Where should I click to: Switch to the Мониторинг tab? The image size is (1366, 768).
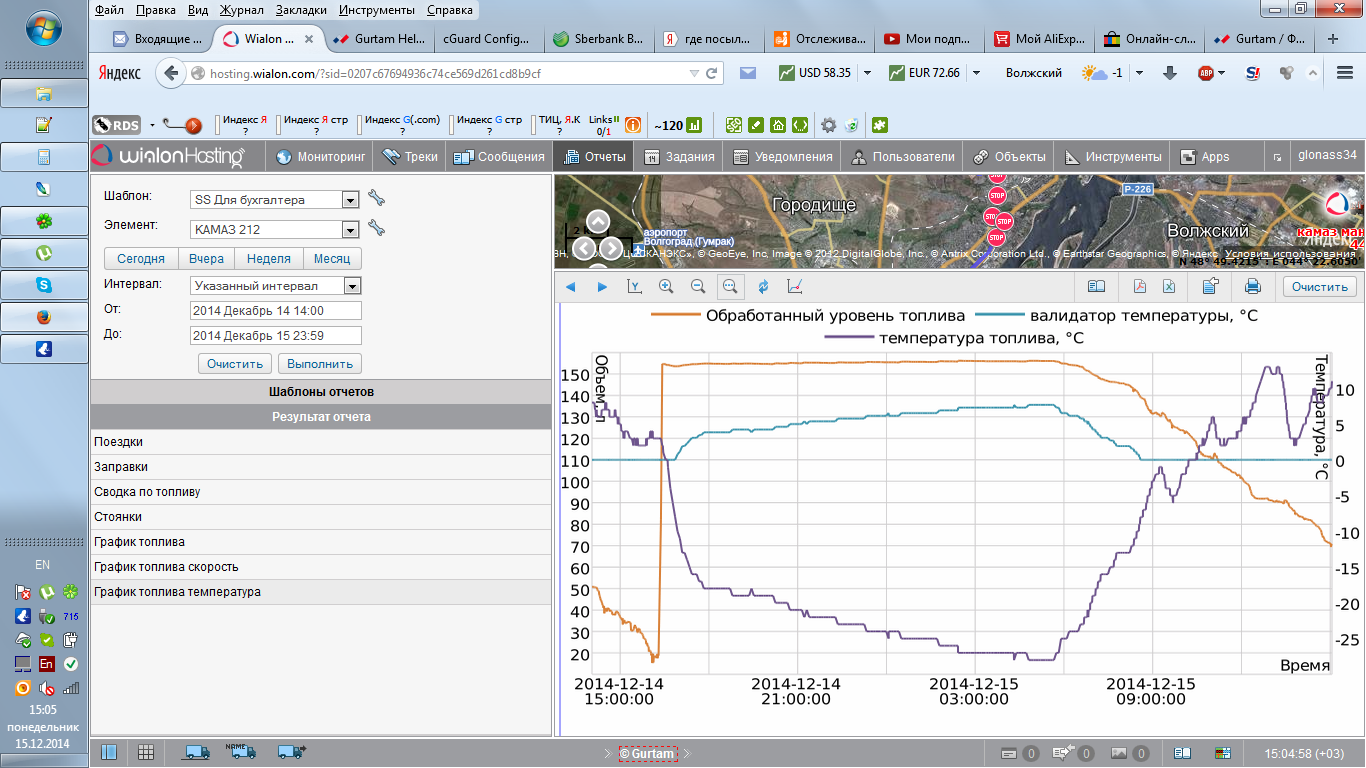tap(321, 157)
